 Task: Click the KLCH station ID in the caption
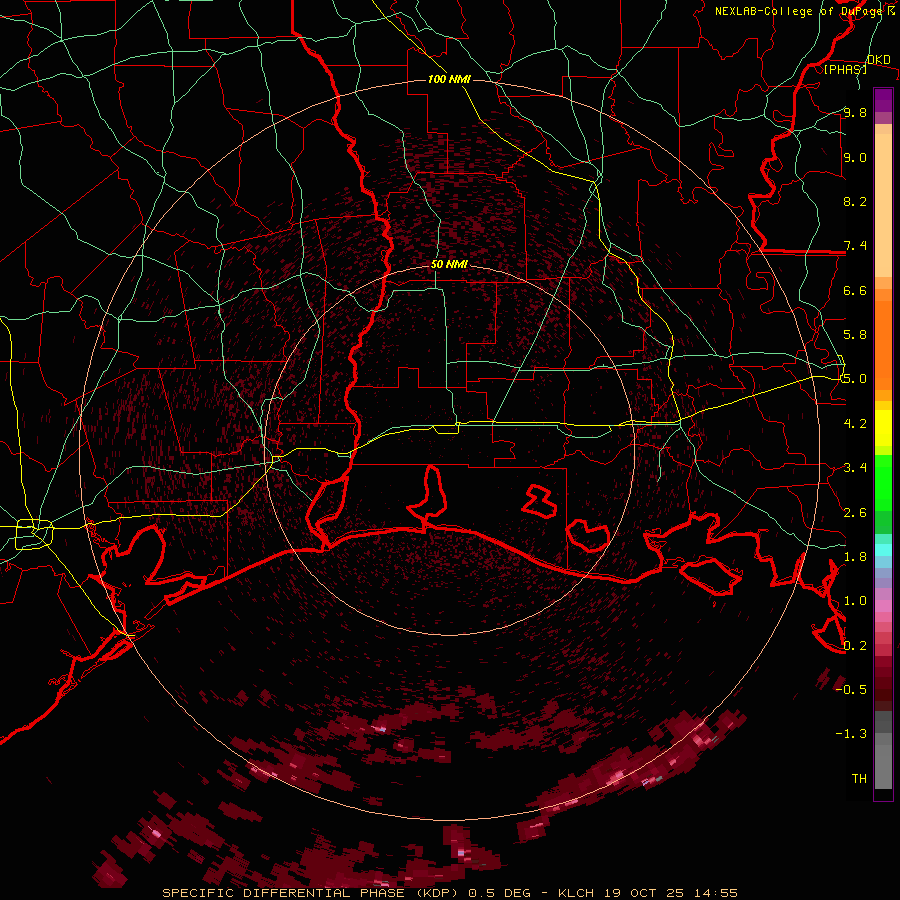coord(577,893)
